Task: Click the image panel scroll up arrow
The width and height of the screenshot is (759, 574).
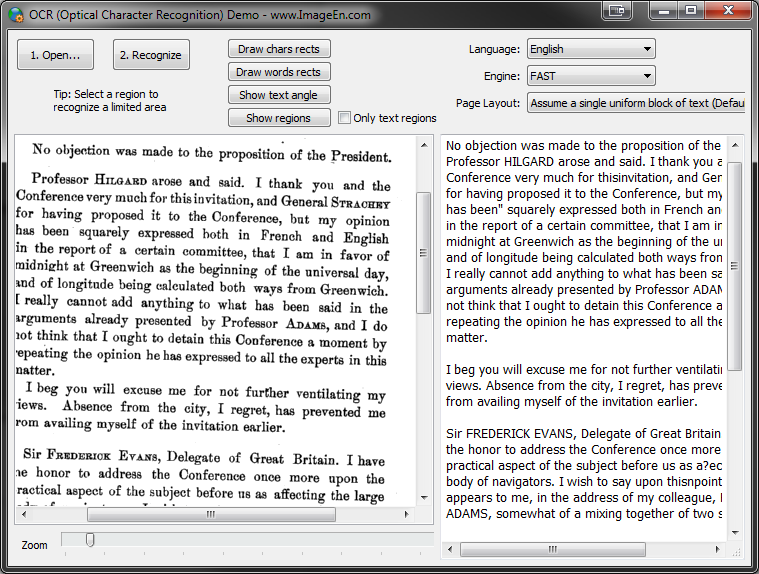Action: click(424, 145)
